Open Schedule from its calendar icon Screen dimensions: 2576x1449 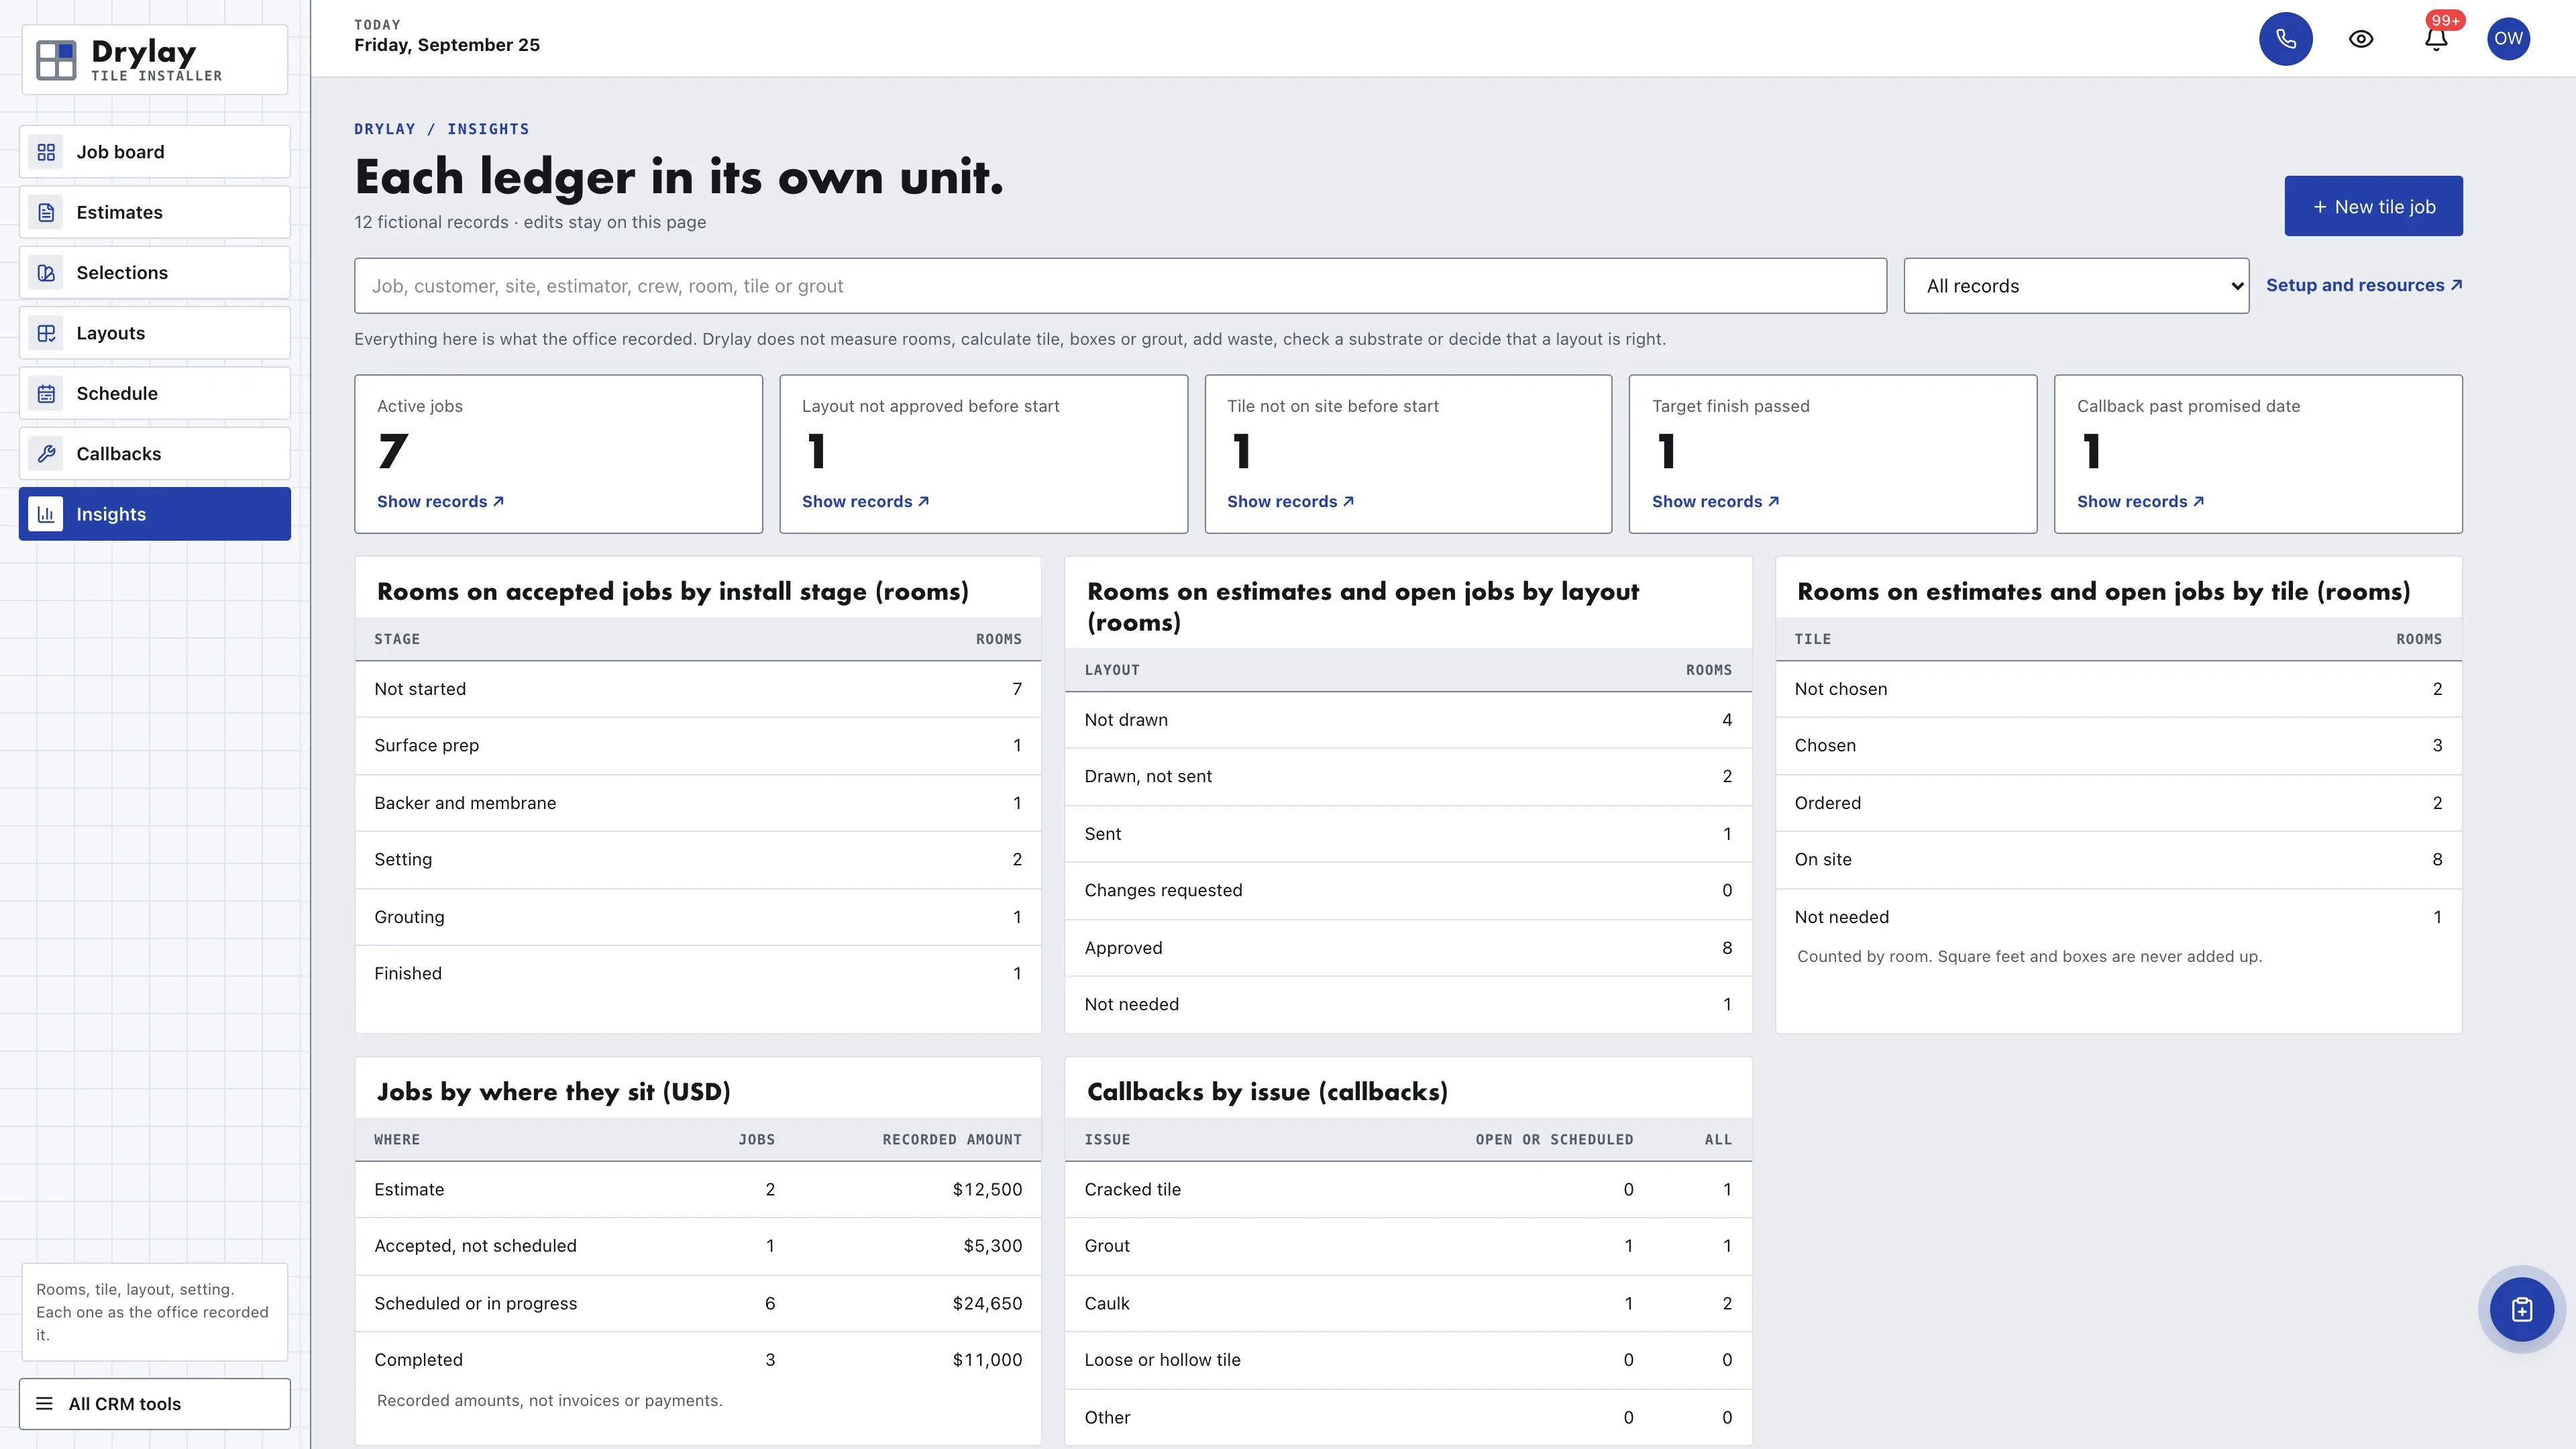coord(46,393)
